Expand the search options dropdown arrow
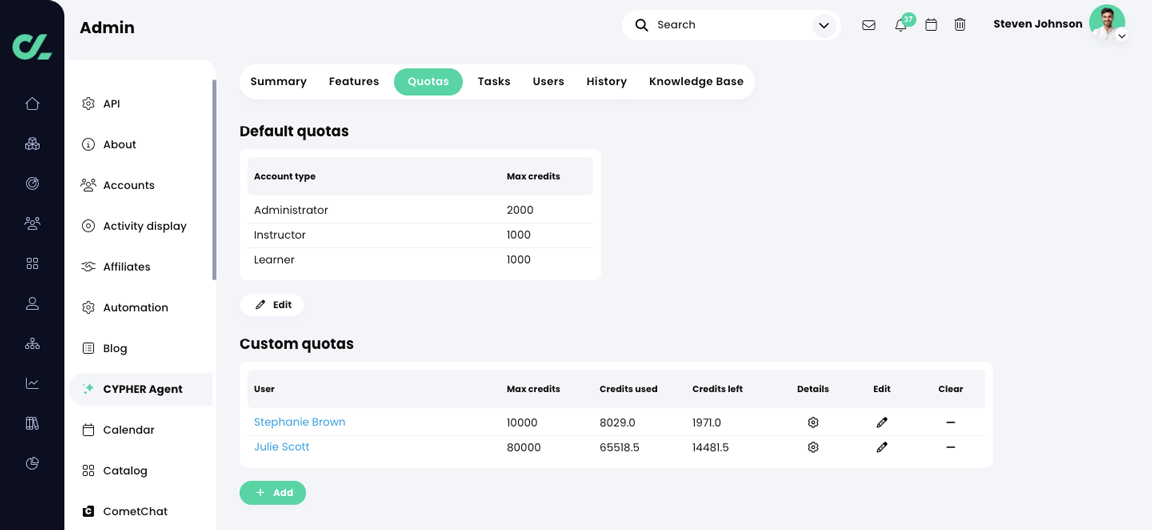1152x530 pixels. [824, 26]
